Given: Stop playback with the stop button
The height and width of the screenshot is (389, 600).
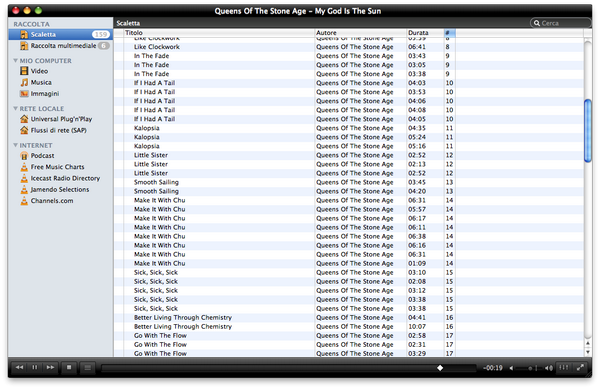Looking at the screenshot, I should click(x=69, y=368).
